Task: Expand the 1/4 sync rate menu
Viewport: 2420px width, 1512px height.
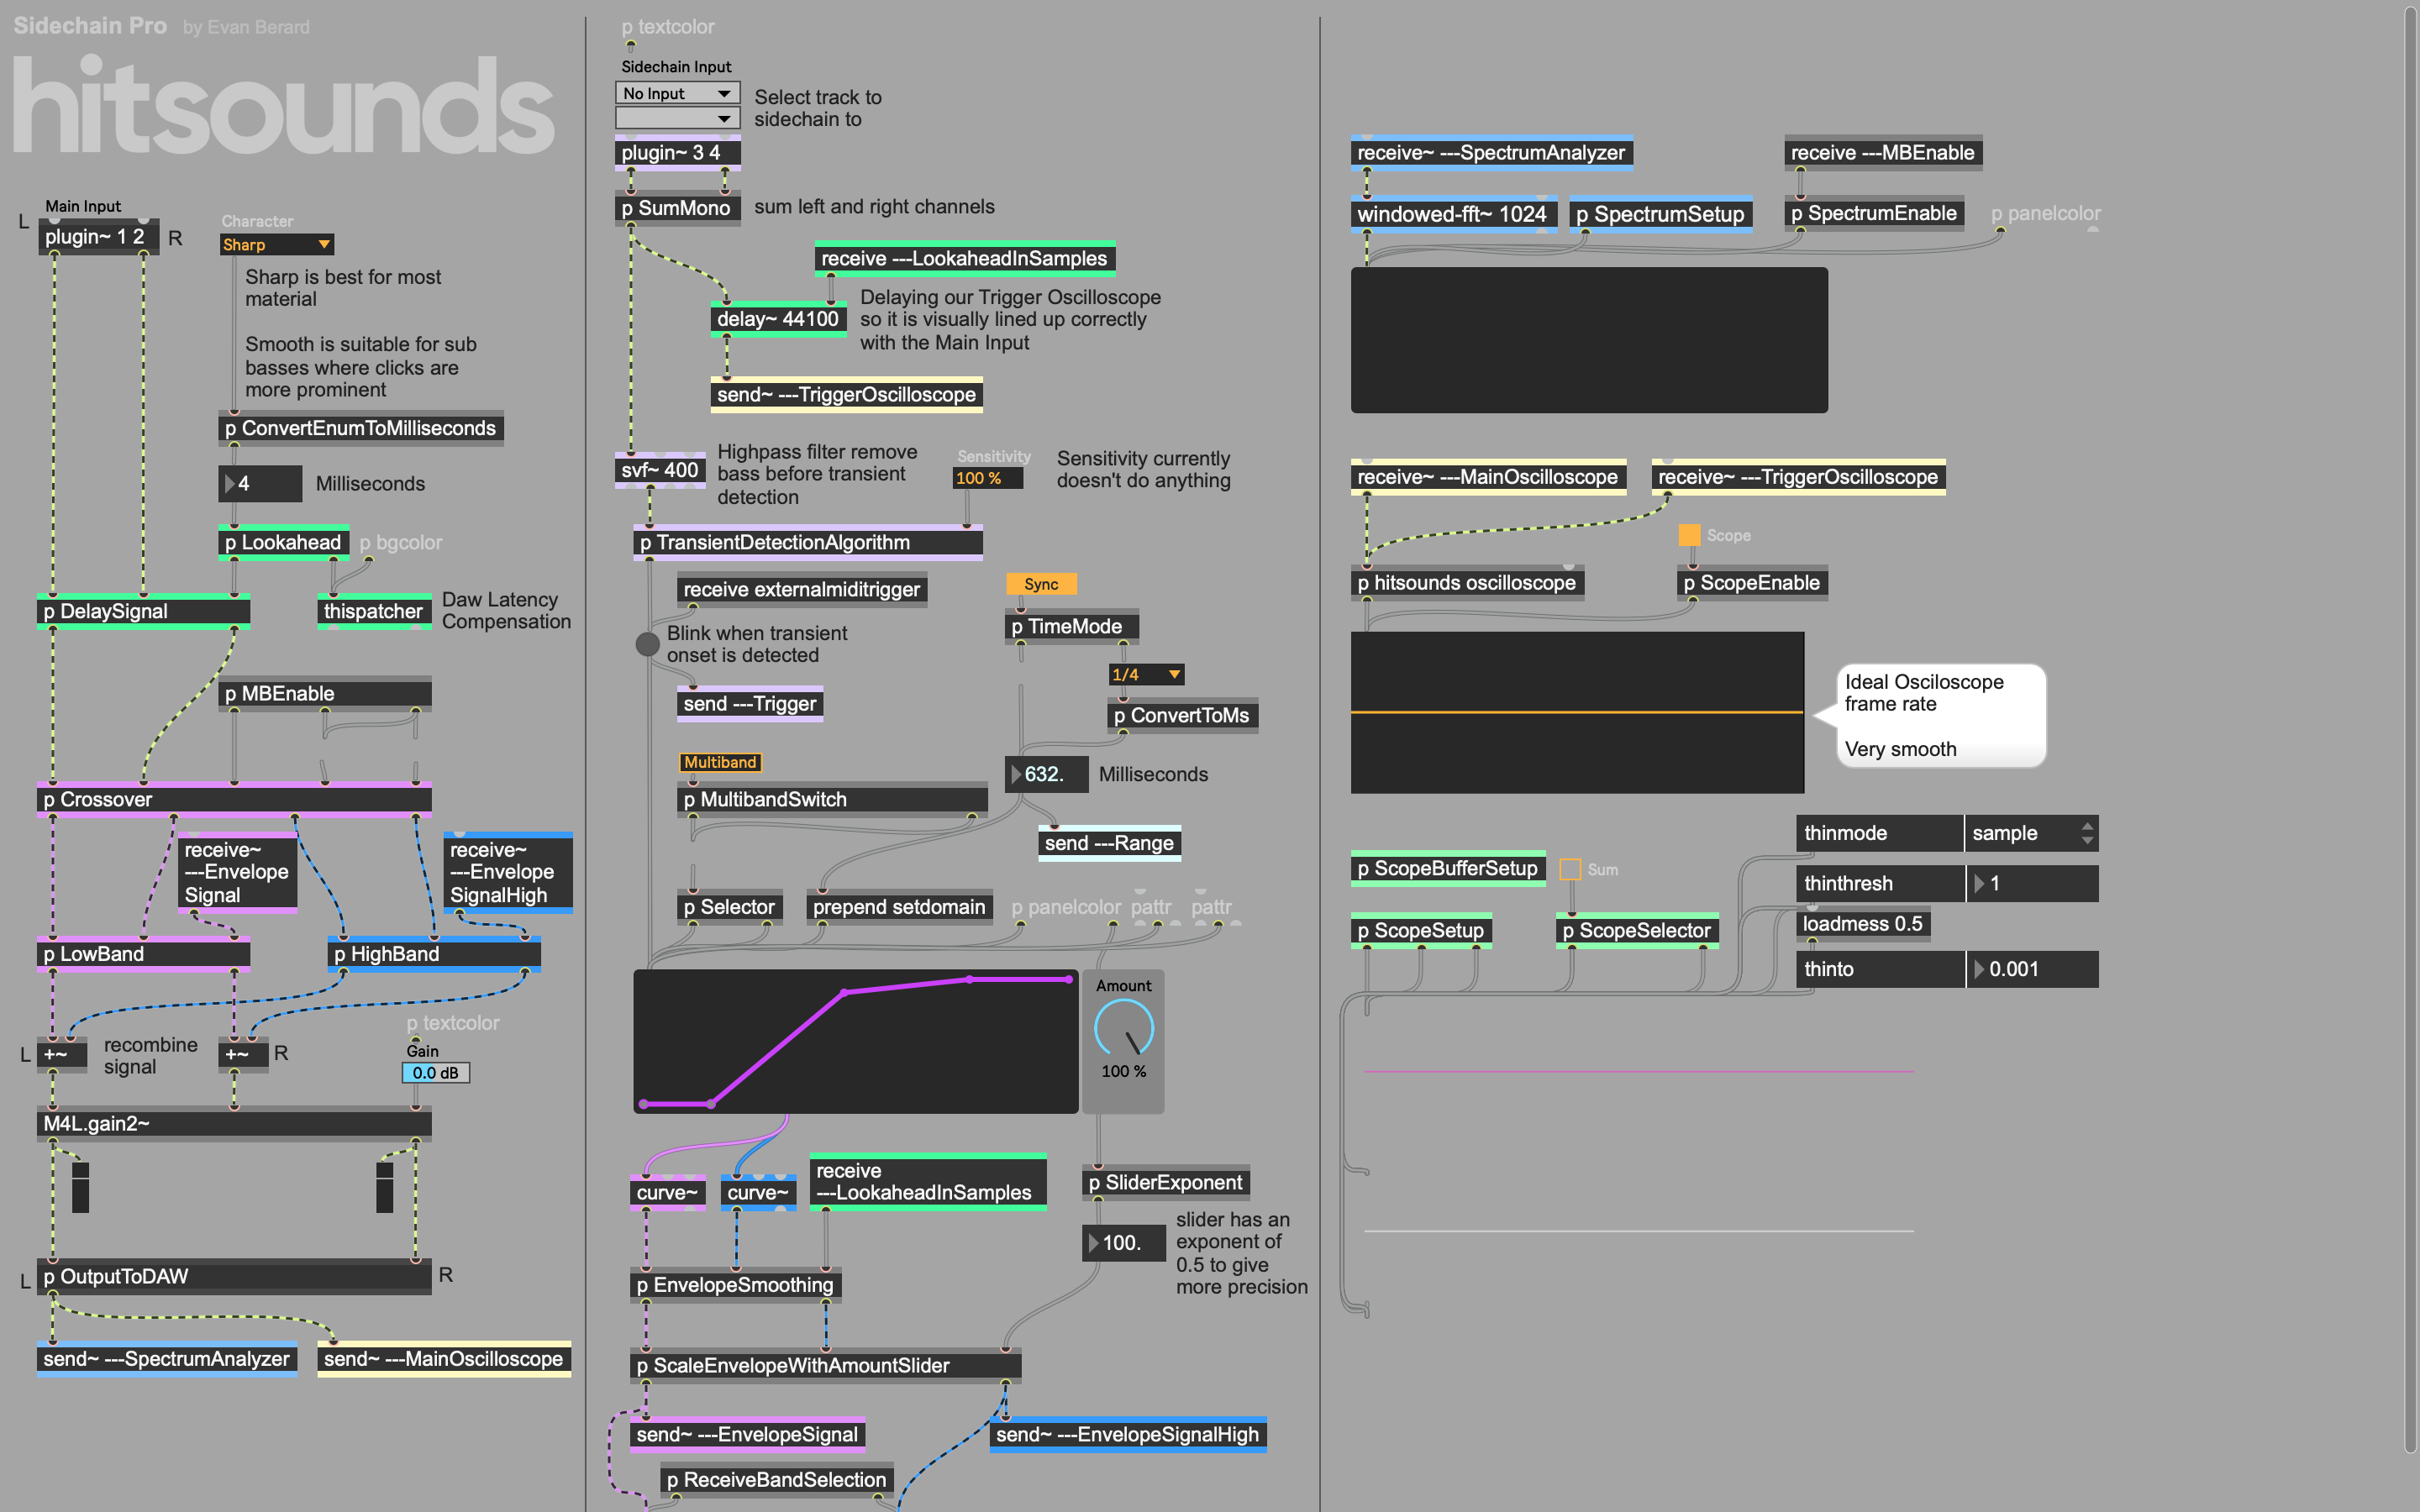Action: pyautogui.click(x=1146, y=675)
